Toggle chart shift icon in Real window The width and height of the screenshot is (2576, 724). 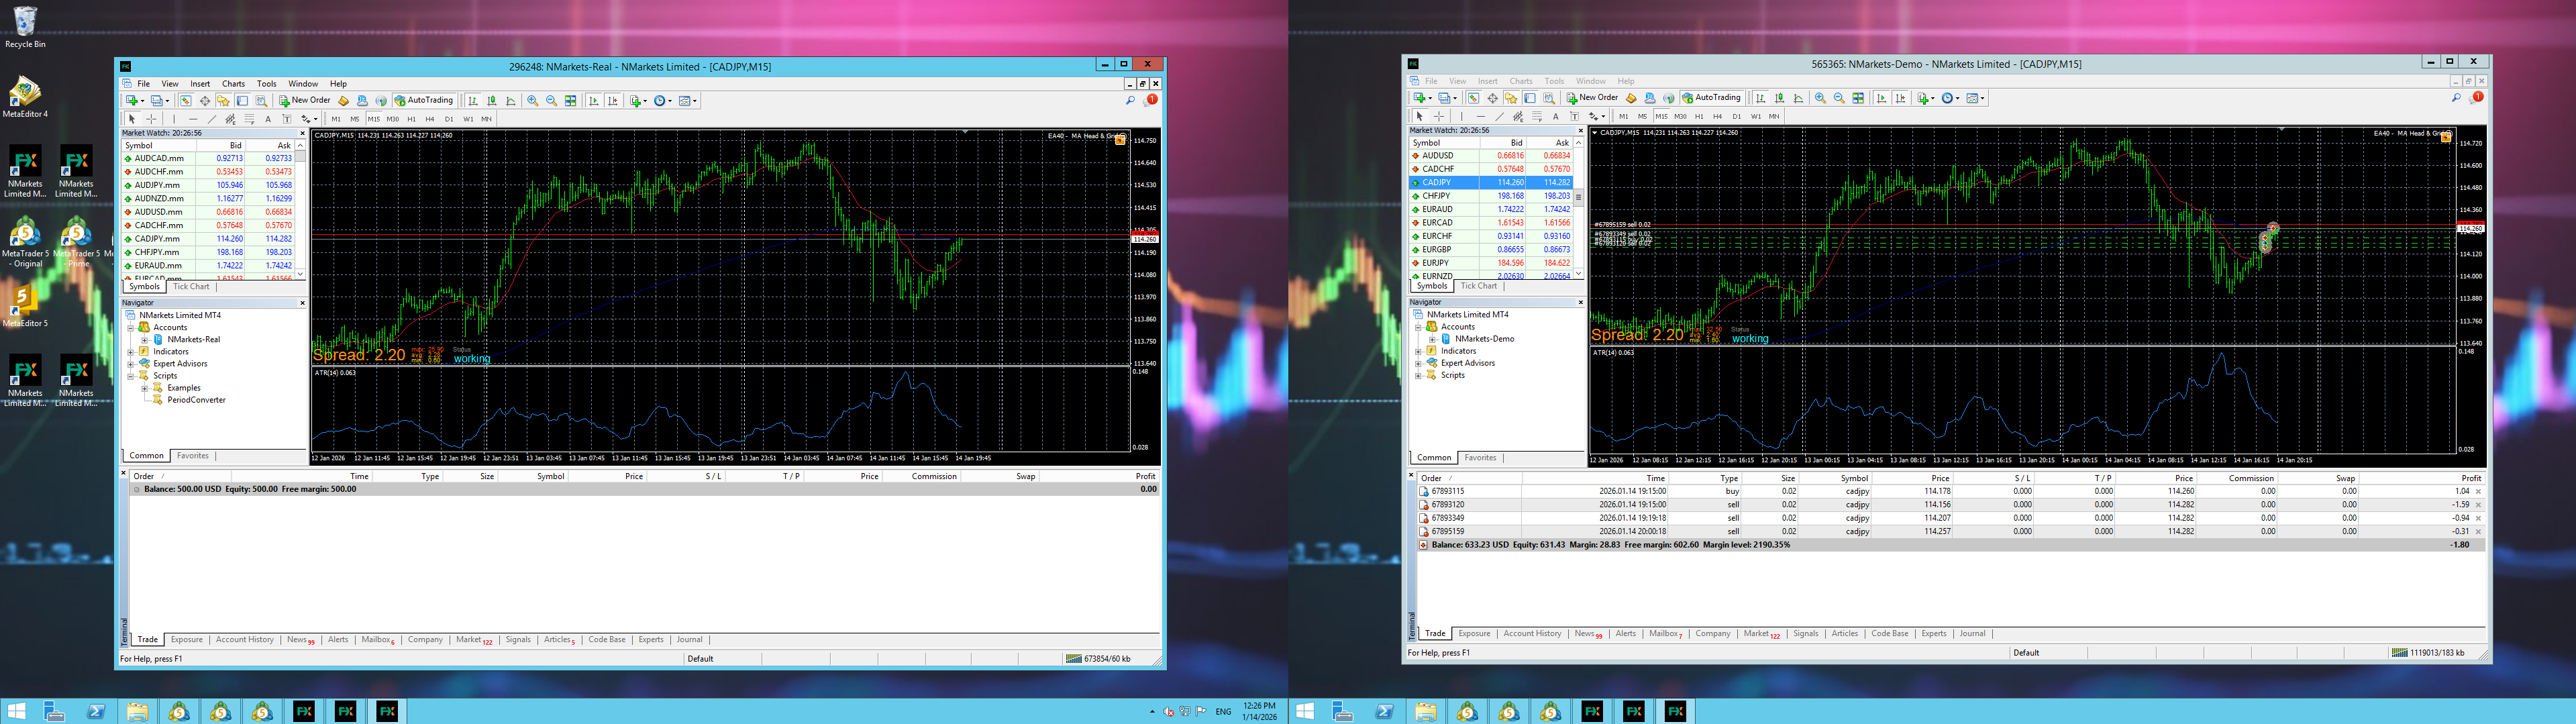point(613,101)
